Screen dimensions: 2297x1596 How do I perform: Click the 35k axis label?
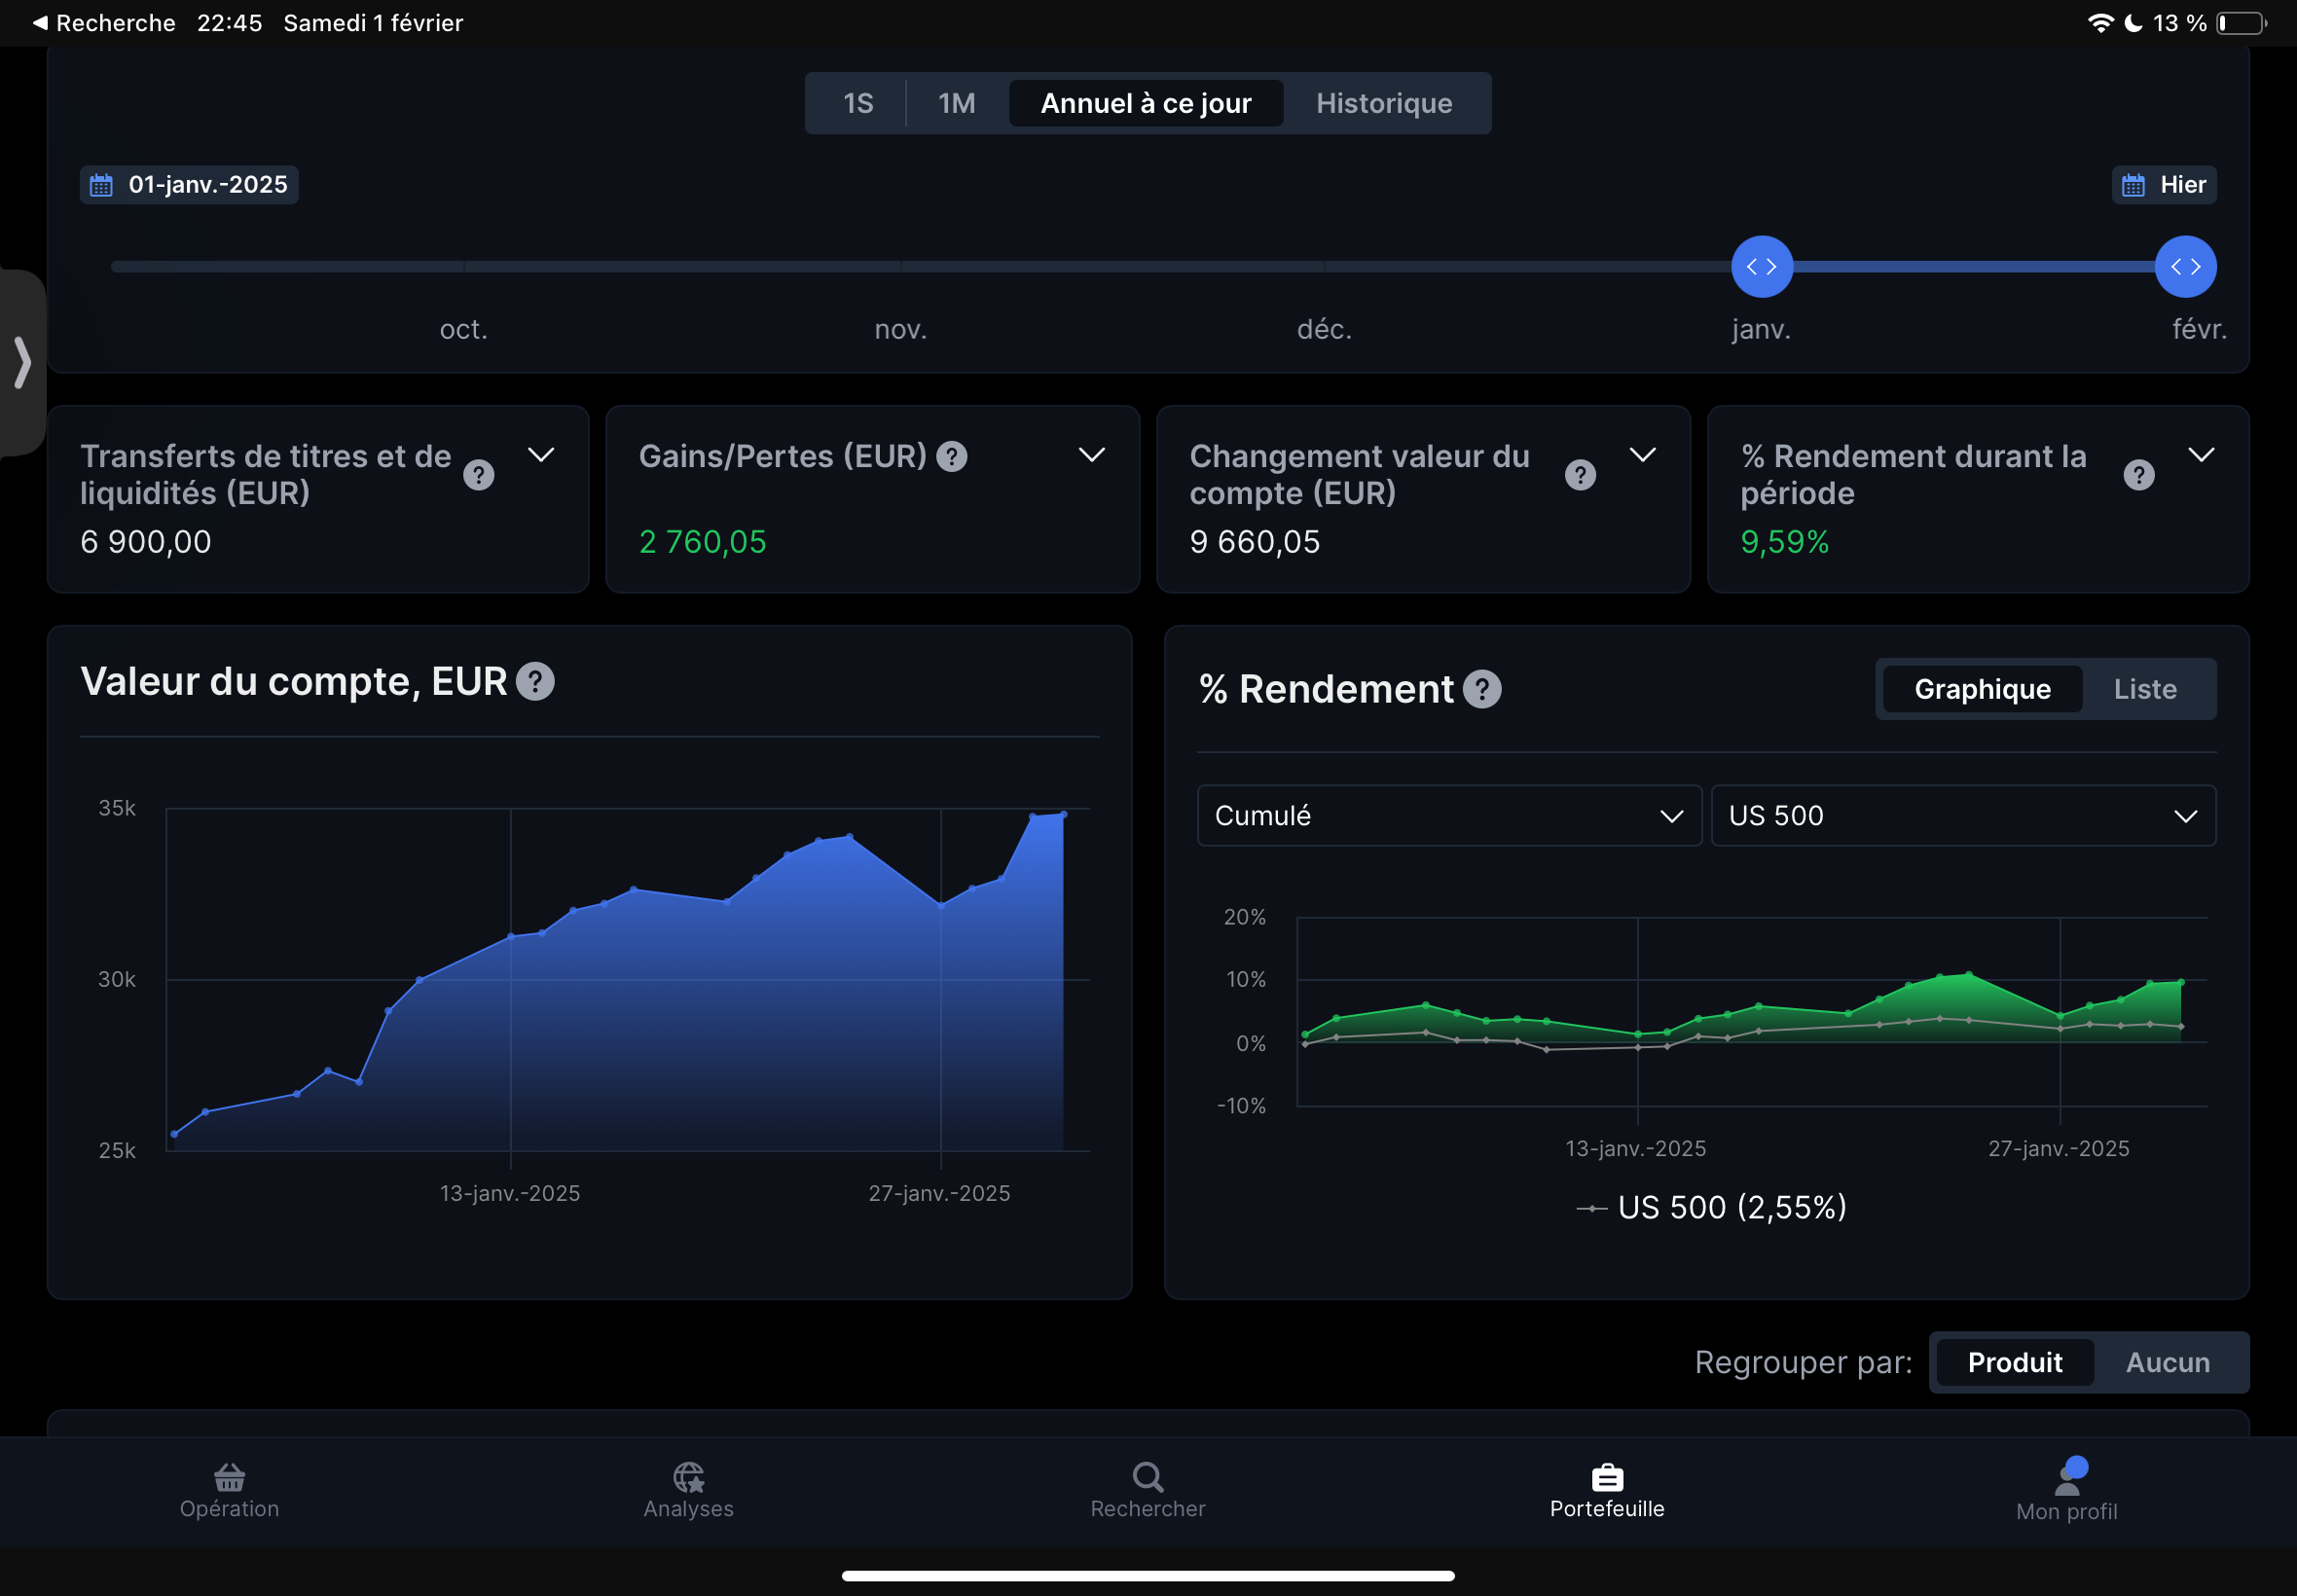pyautogui.click(x=117, y=808)
